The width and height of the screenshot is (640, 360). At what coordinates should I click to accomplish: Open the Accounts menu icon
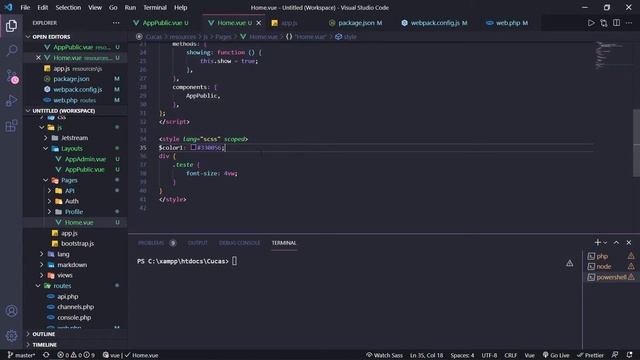11,311
